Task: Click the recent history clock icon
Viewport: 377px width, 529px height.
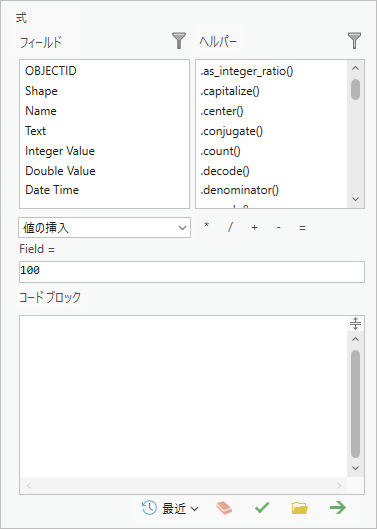Action: click(149, 508)
